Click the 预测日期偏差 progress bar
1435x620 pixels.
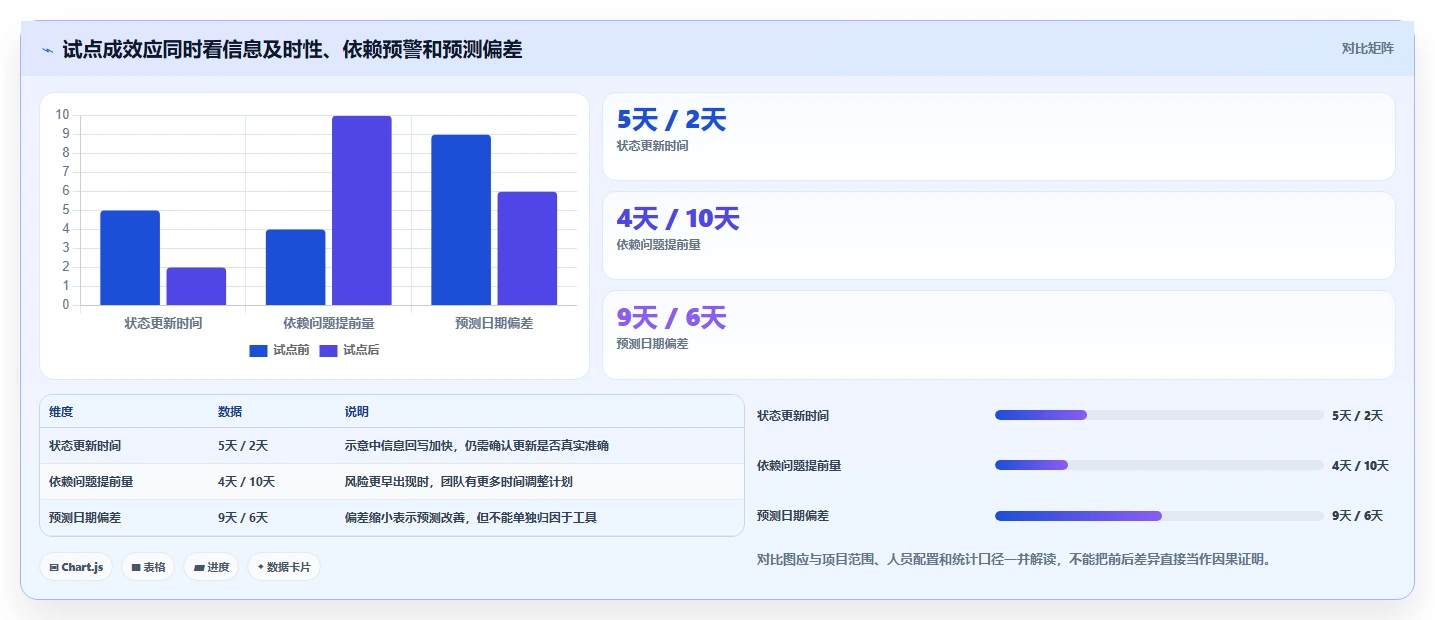[x=1159, y=516]
